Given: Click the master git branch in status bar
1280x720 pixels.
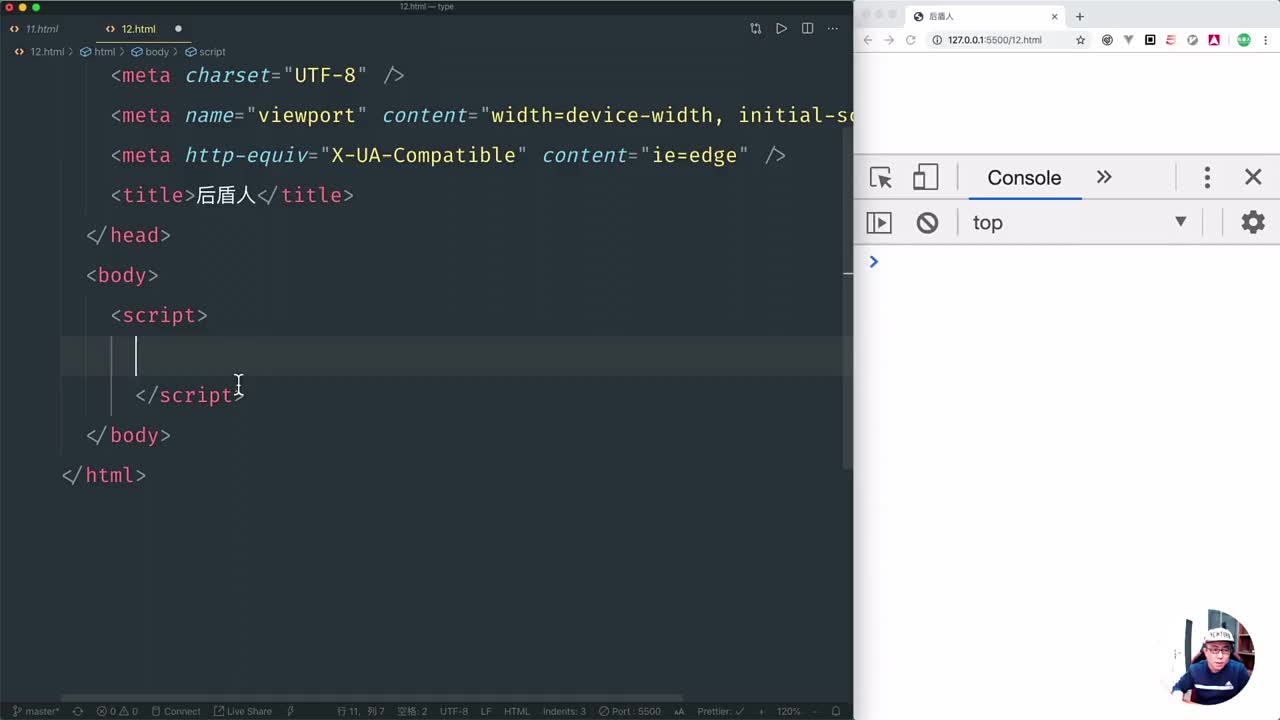Looking at the screenshot, I should (x=35, y=711).
